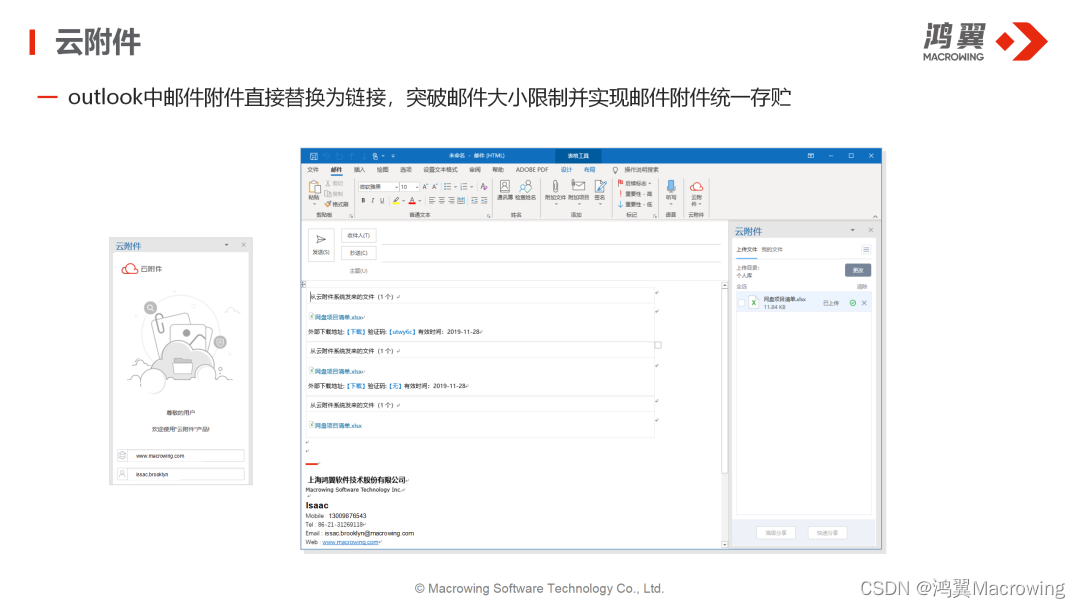The width and height of the screenshot is (1080, 608).
Task: Open the Follow Up flag (后续标志) dropdown
Action: pyautogui.click(x=634, y=183)
